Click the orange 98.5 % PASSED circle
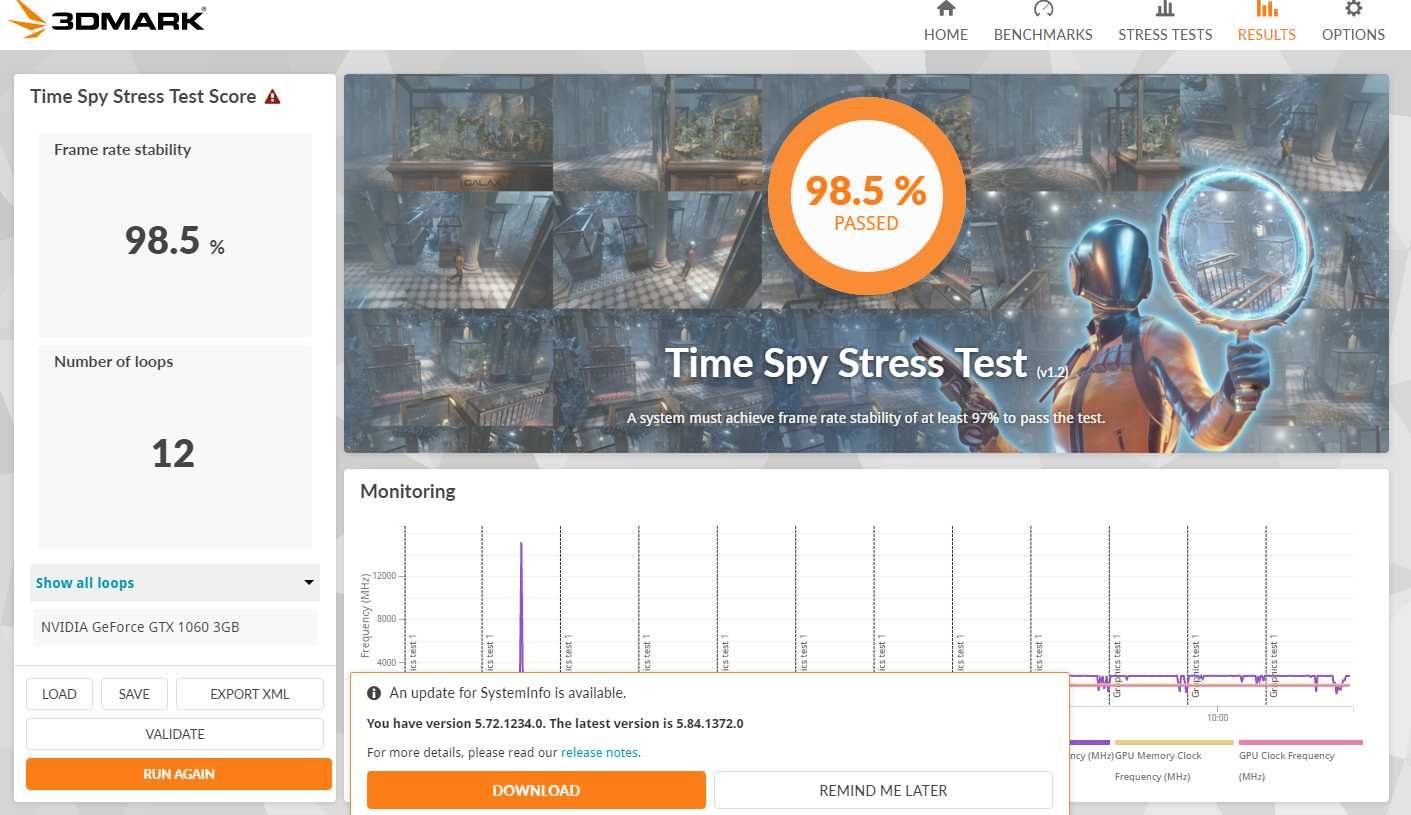This screenshot has width=1411, height=815. [866, 194]
